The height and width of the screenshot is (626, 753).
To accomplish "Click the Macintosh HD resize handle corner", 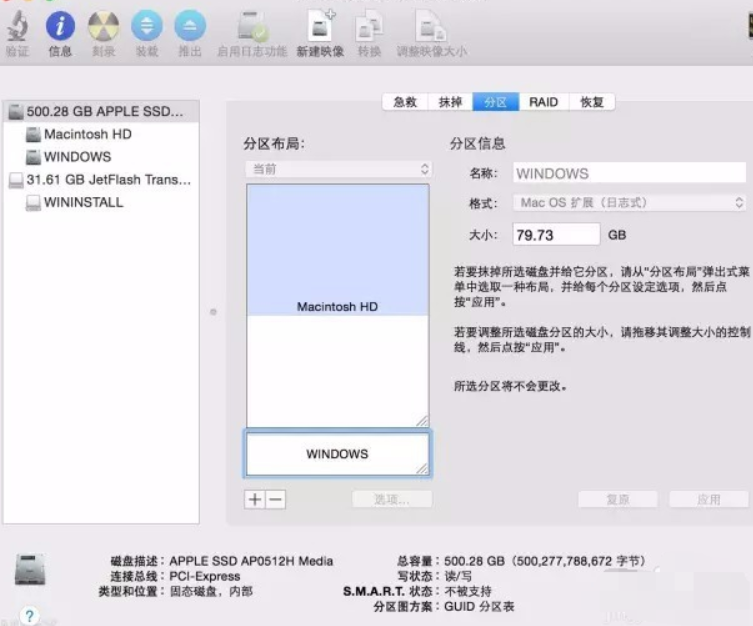I will click(x=422, y=421).
